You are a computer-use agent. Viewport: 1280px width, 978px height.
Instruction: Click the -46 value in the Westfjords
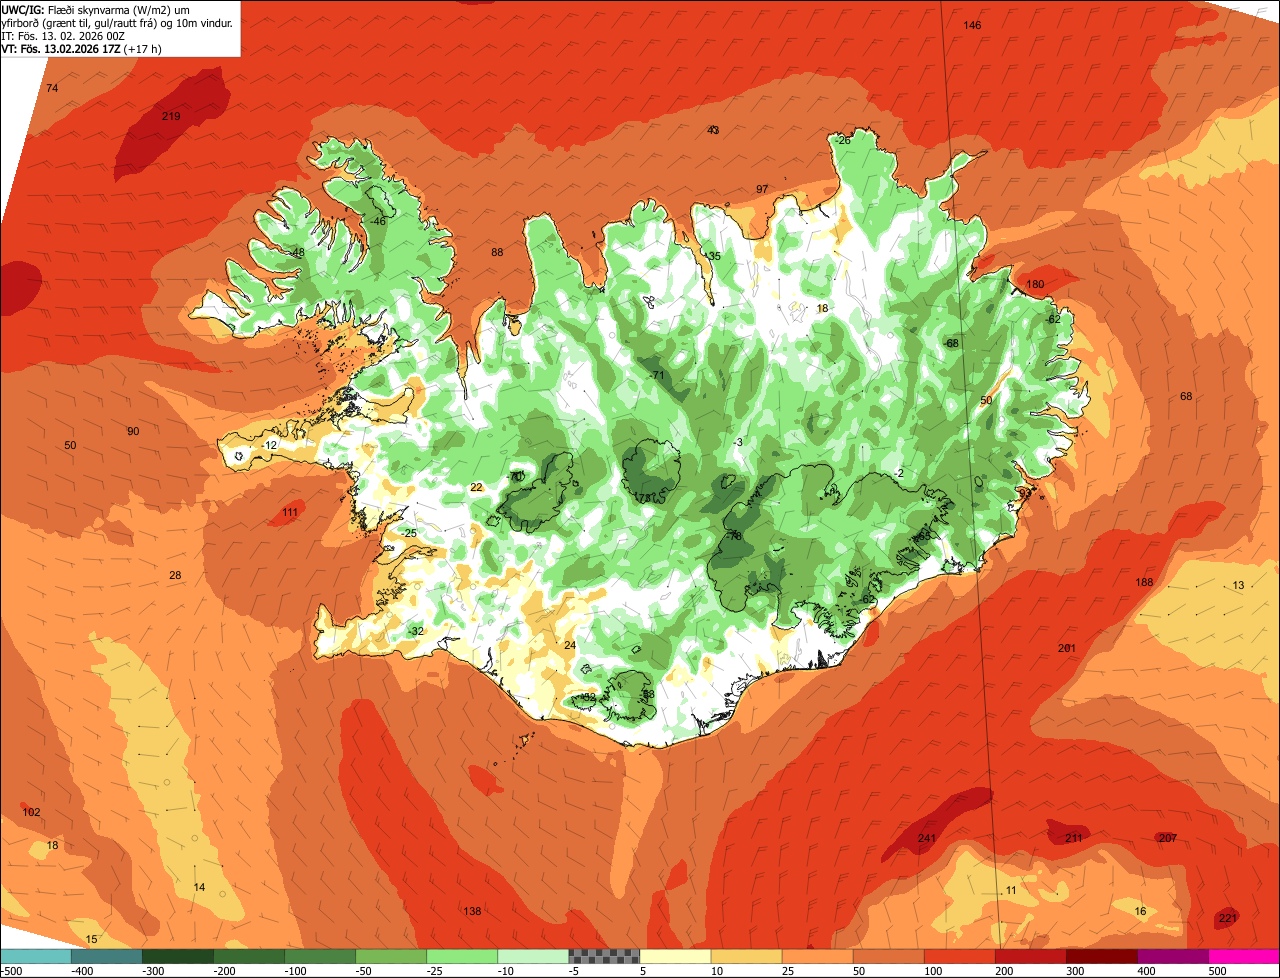click(x=377, y=221)
